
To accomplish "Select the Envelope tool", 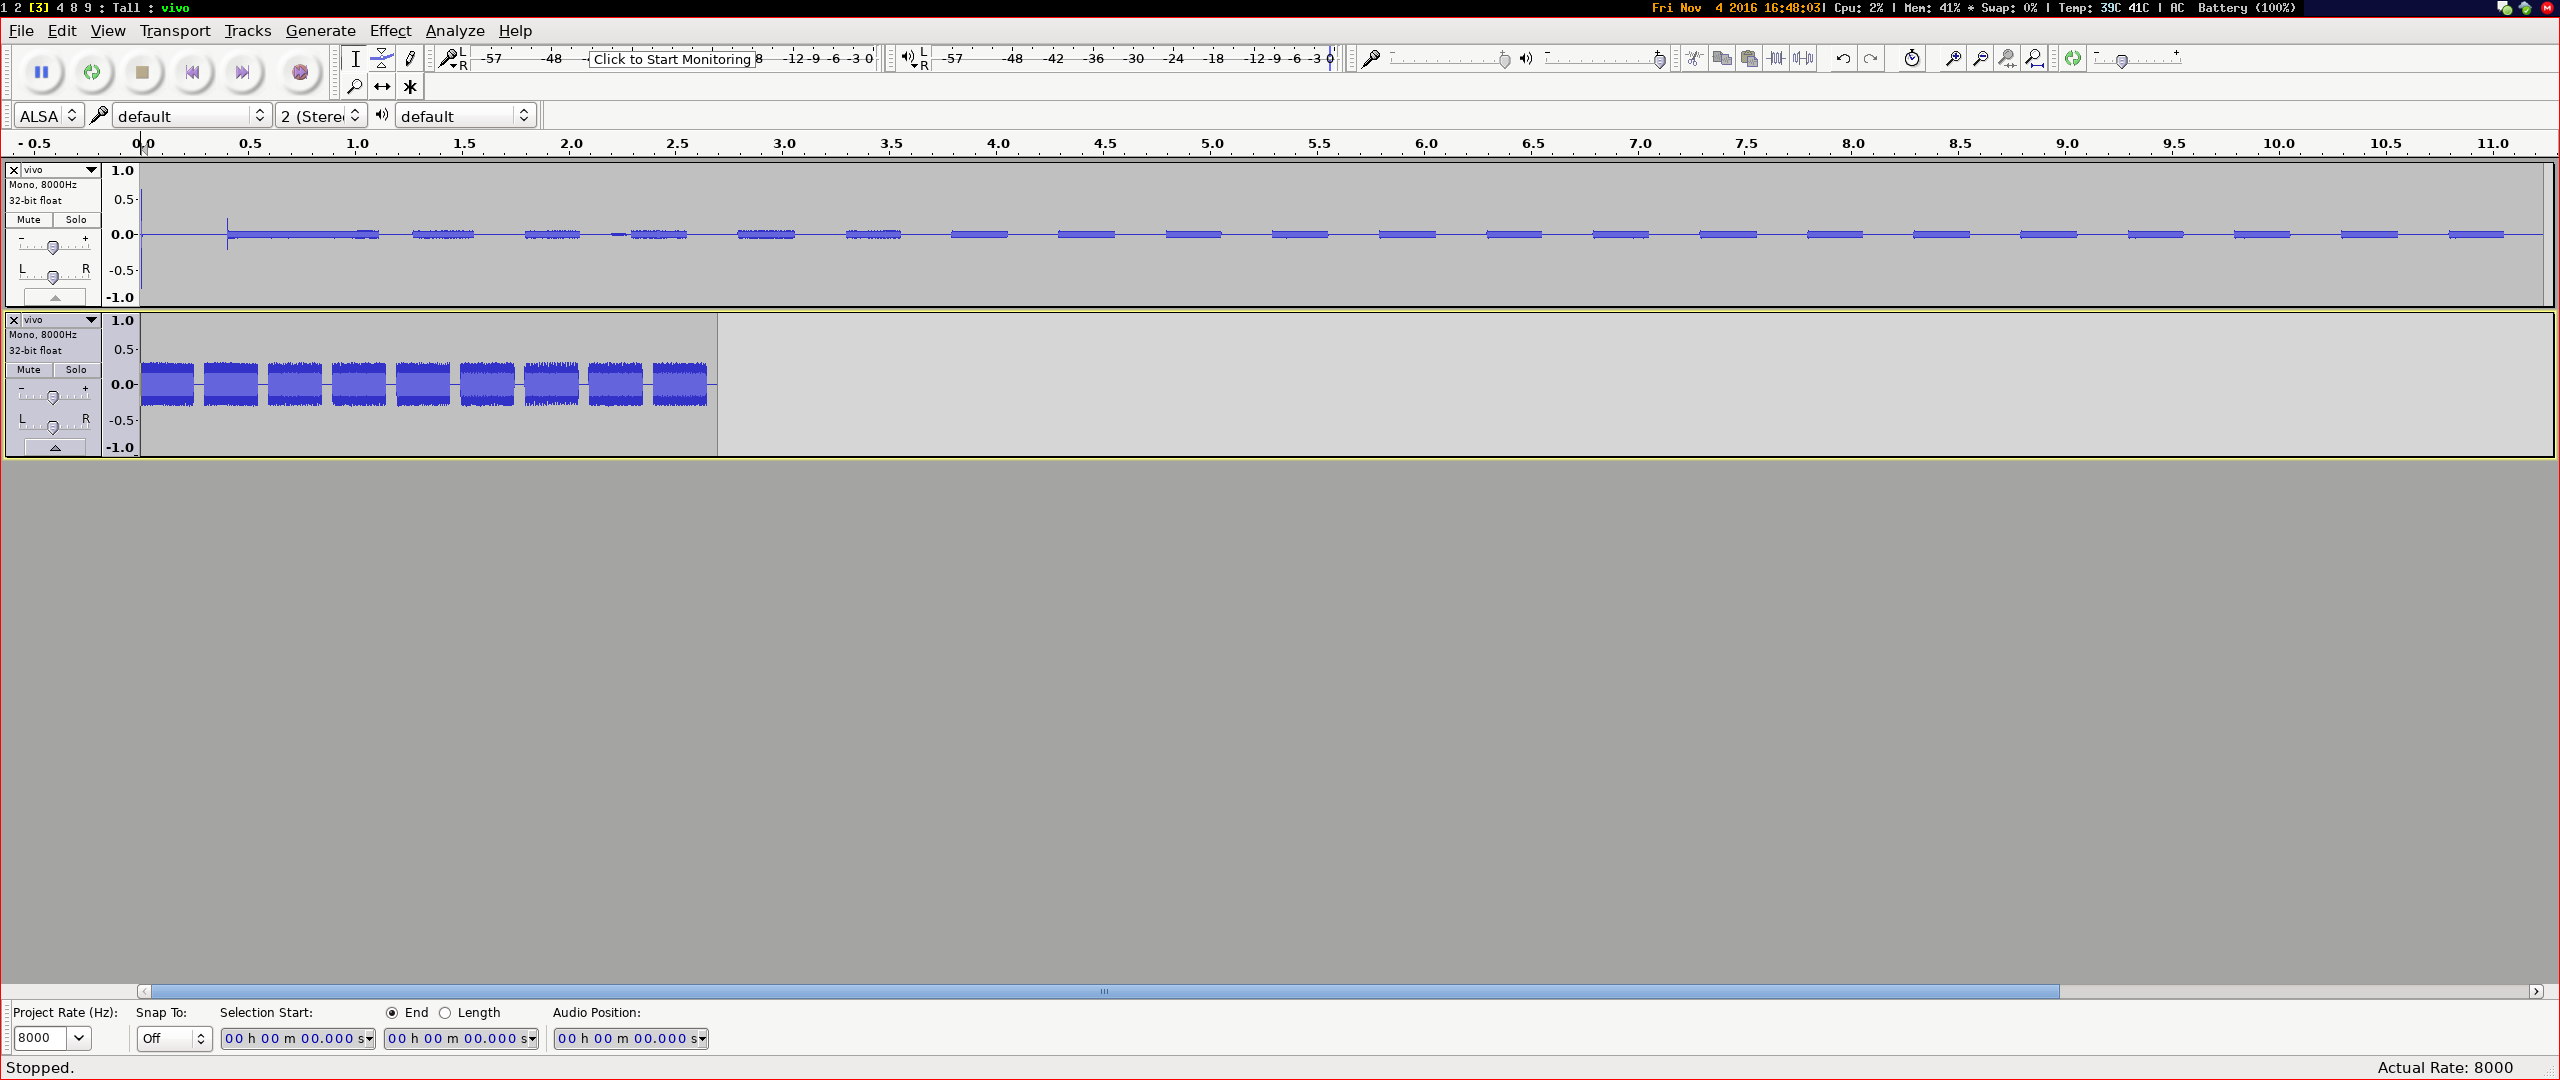I will (382, 59).
